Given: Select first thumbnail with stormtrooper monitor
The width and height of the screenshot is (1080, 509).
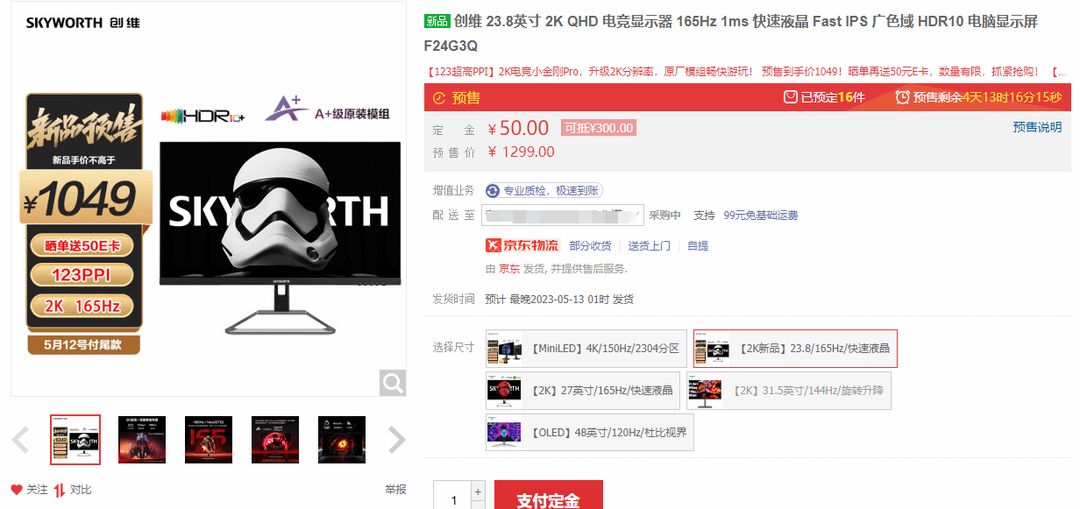Looking at the screenshot, I should [75, 439].
